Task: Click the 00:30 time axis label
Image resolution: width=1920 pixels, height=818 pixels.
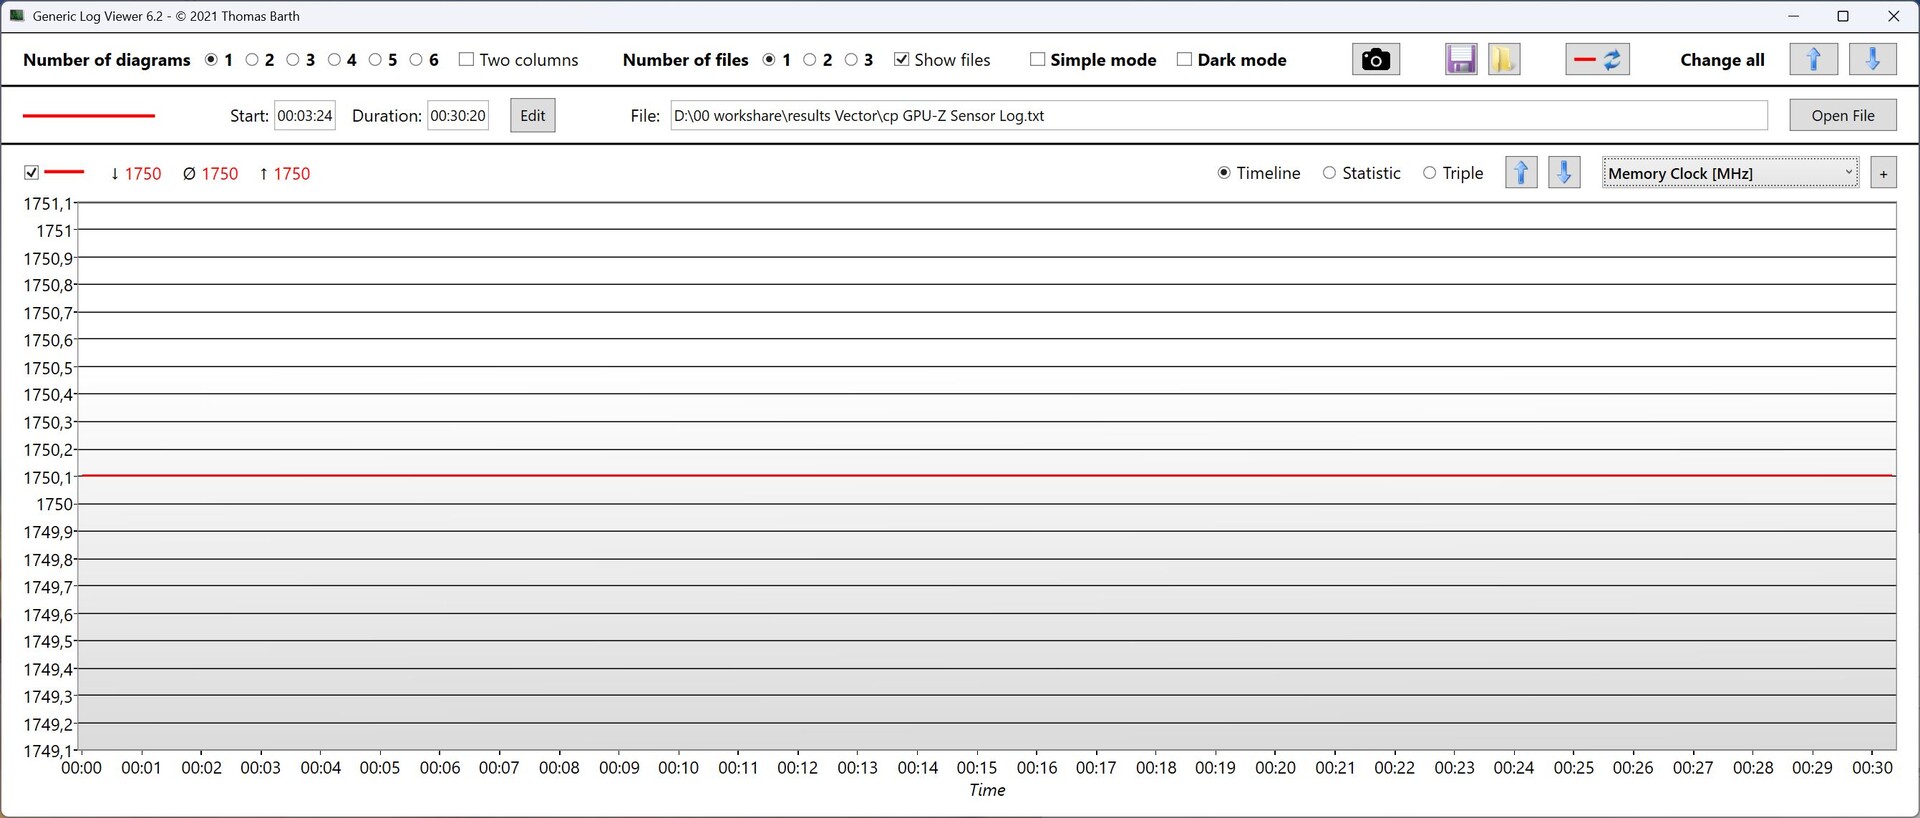Action: [x=1872, y=768]
